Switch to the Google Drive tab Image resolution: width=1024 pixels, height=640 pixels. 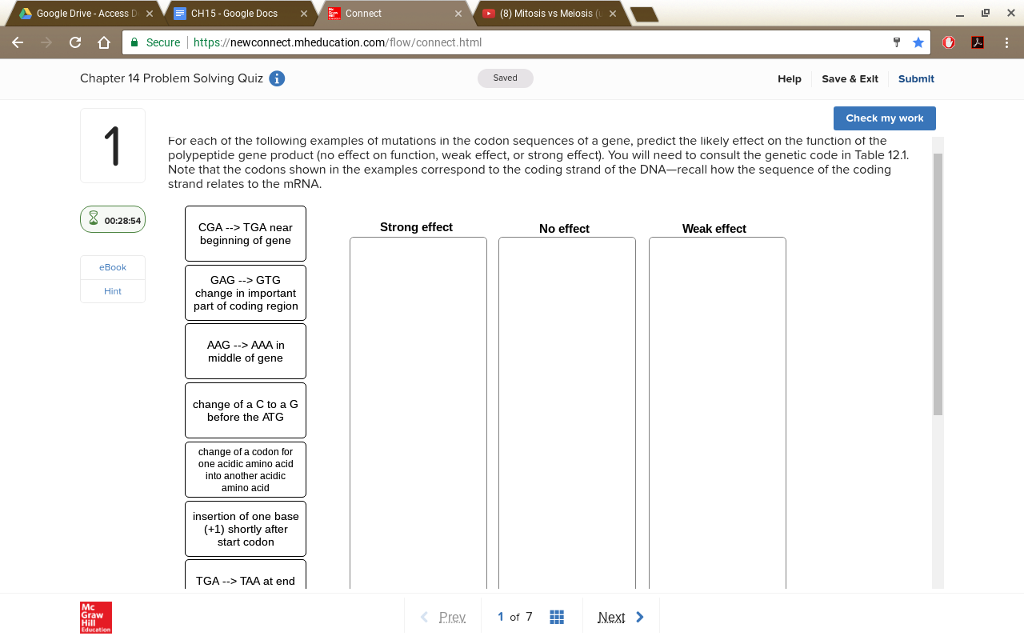click(84, 14)
